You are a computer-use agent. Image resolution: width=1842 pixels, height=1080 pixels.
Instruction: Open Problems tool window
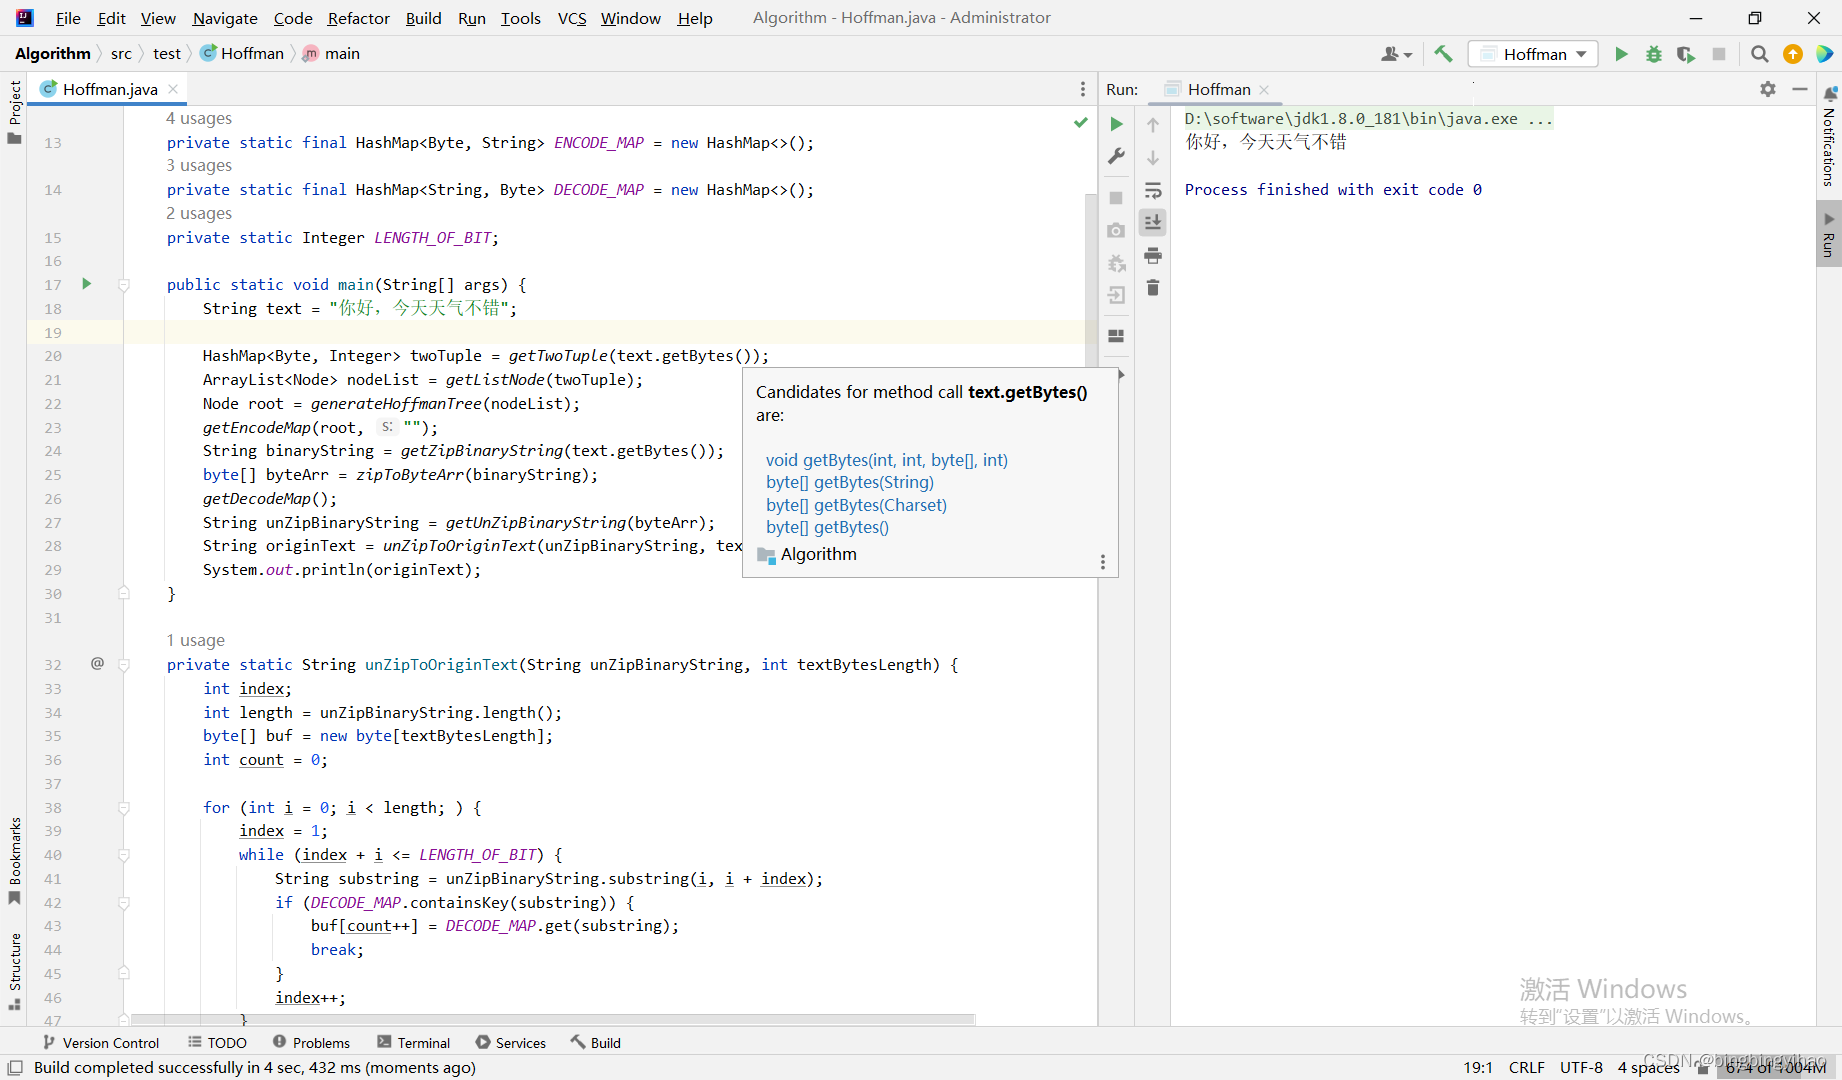(311, 1042)
